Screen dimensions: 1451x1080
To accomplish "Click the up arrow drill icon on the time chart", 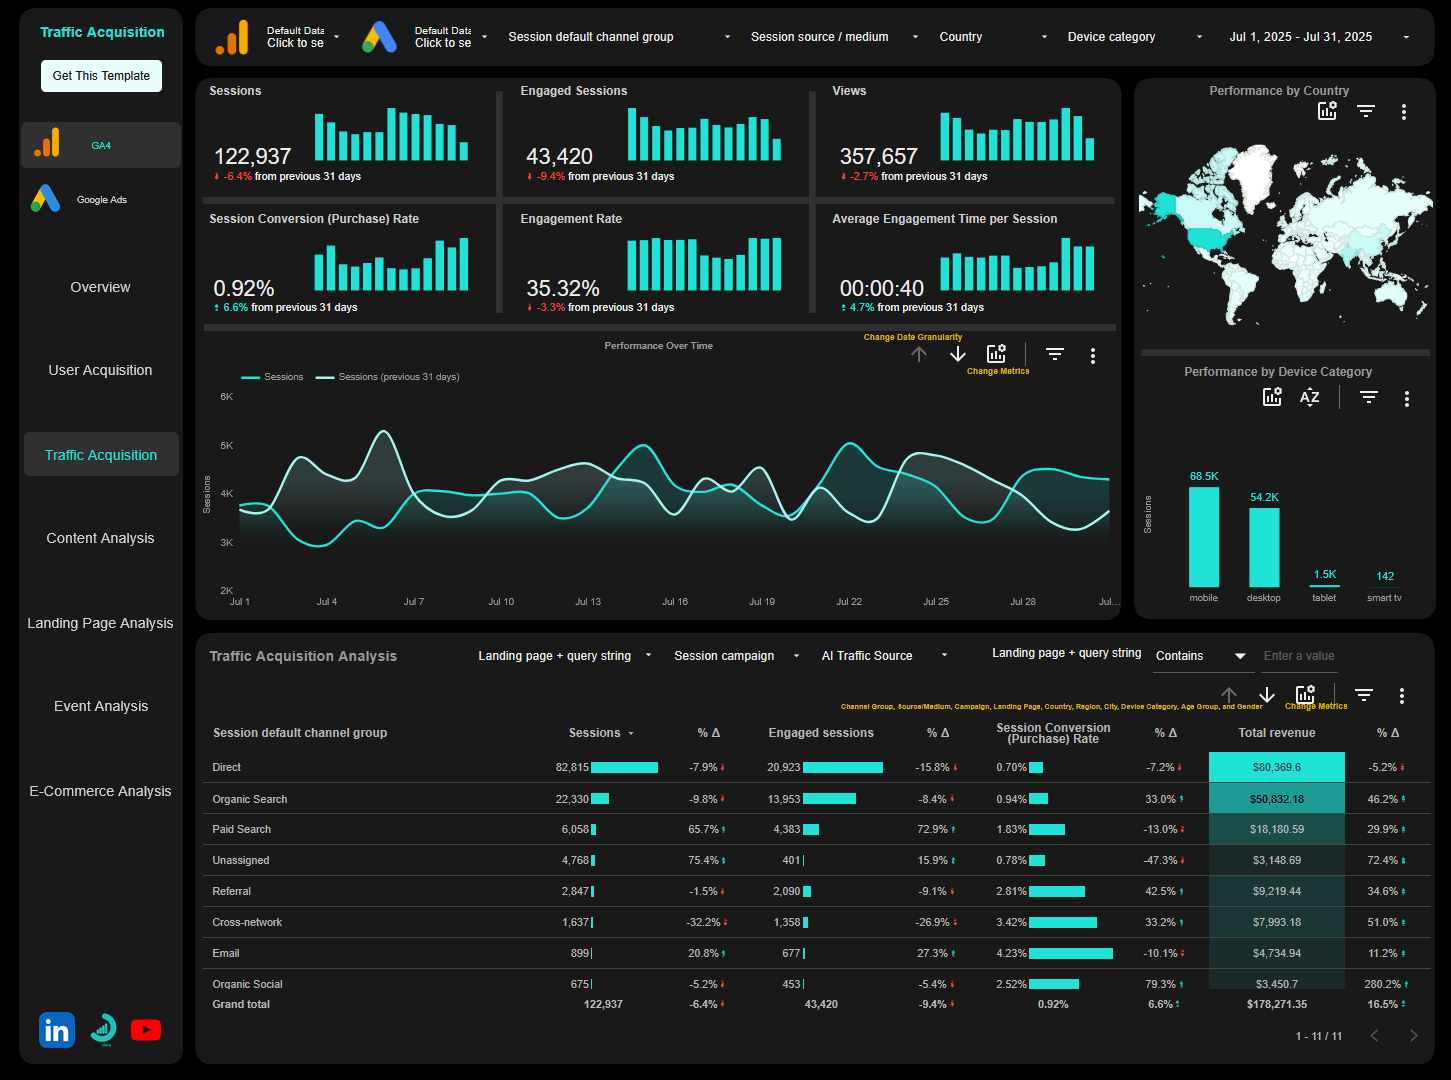I will coord(919,353).
